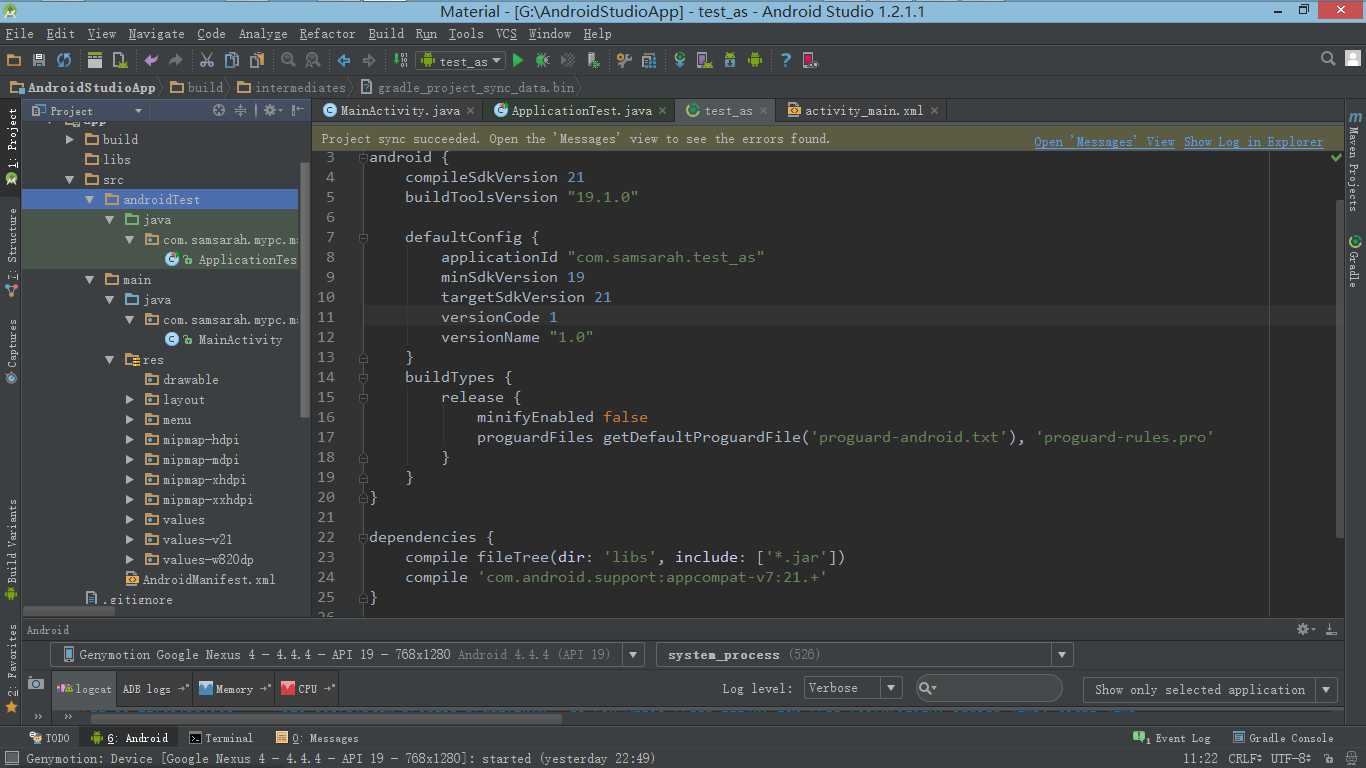This screenshot has height=768, width=1366.
Task: Open Settings via the wrench icon
Action: [x=624, y=61]
